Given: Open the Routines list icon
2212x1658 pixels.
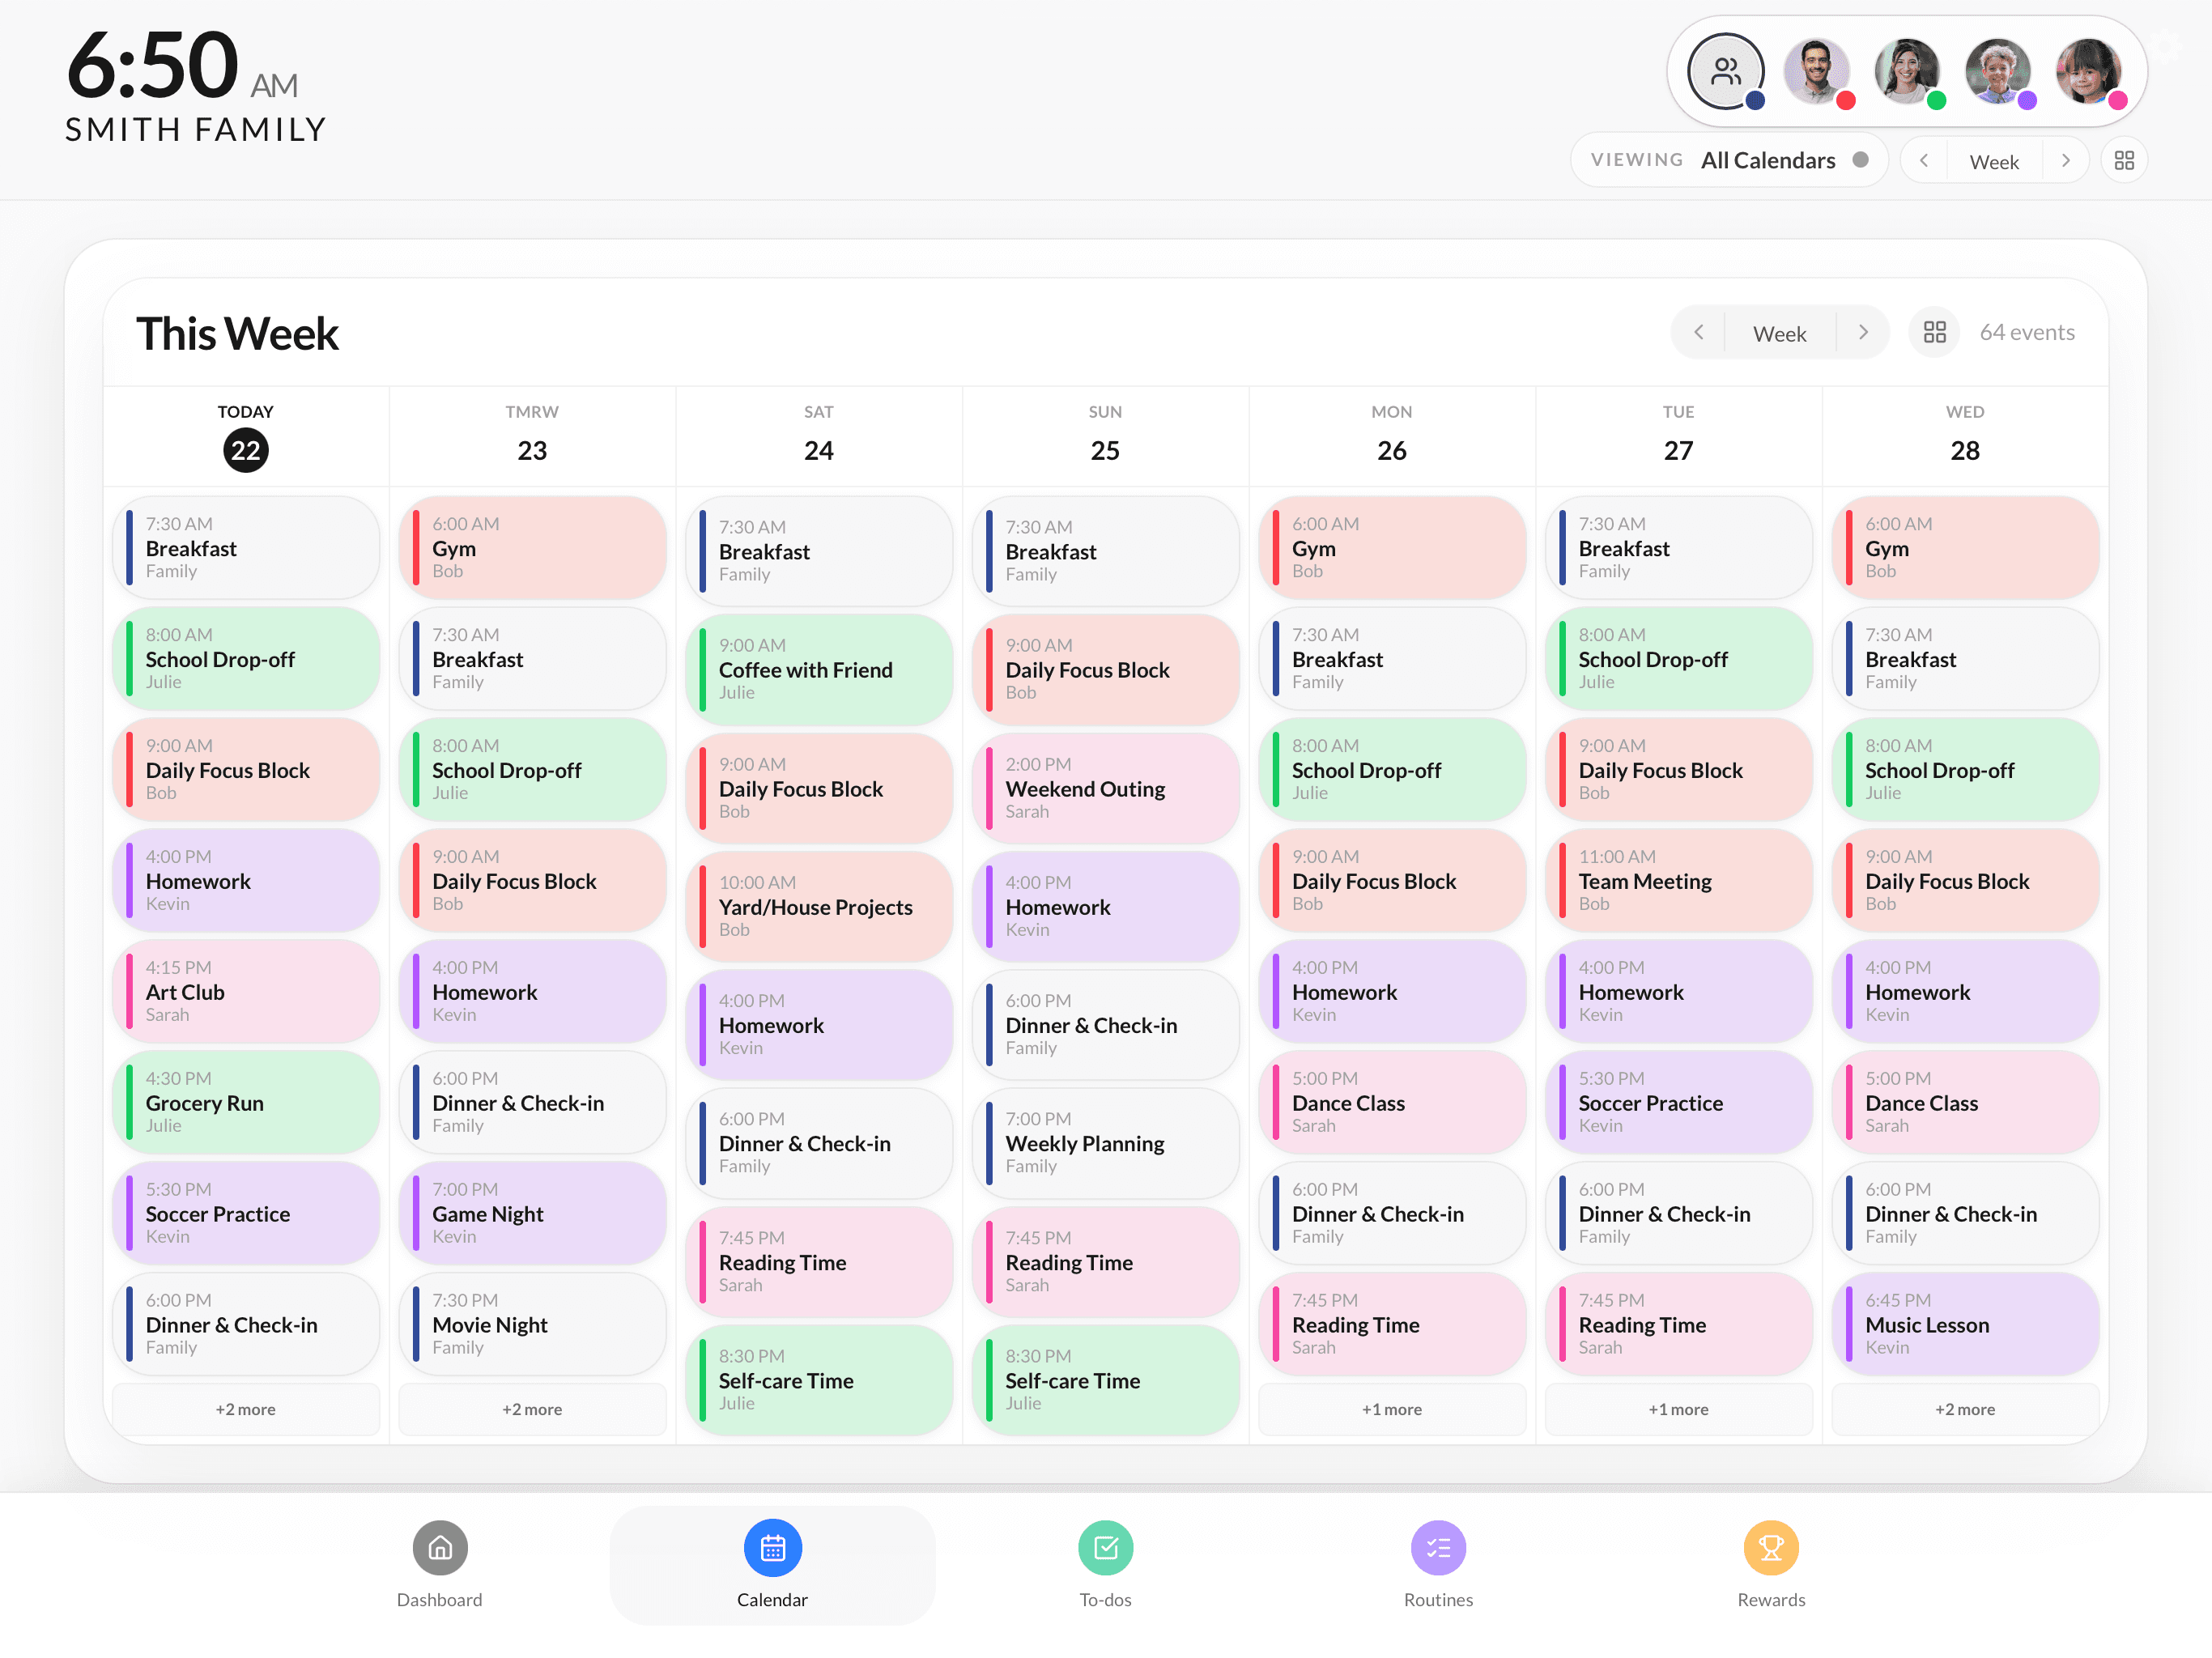Looking at the screenshot, I should pos(1437,1547).
